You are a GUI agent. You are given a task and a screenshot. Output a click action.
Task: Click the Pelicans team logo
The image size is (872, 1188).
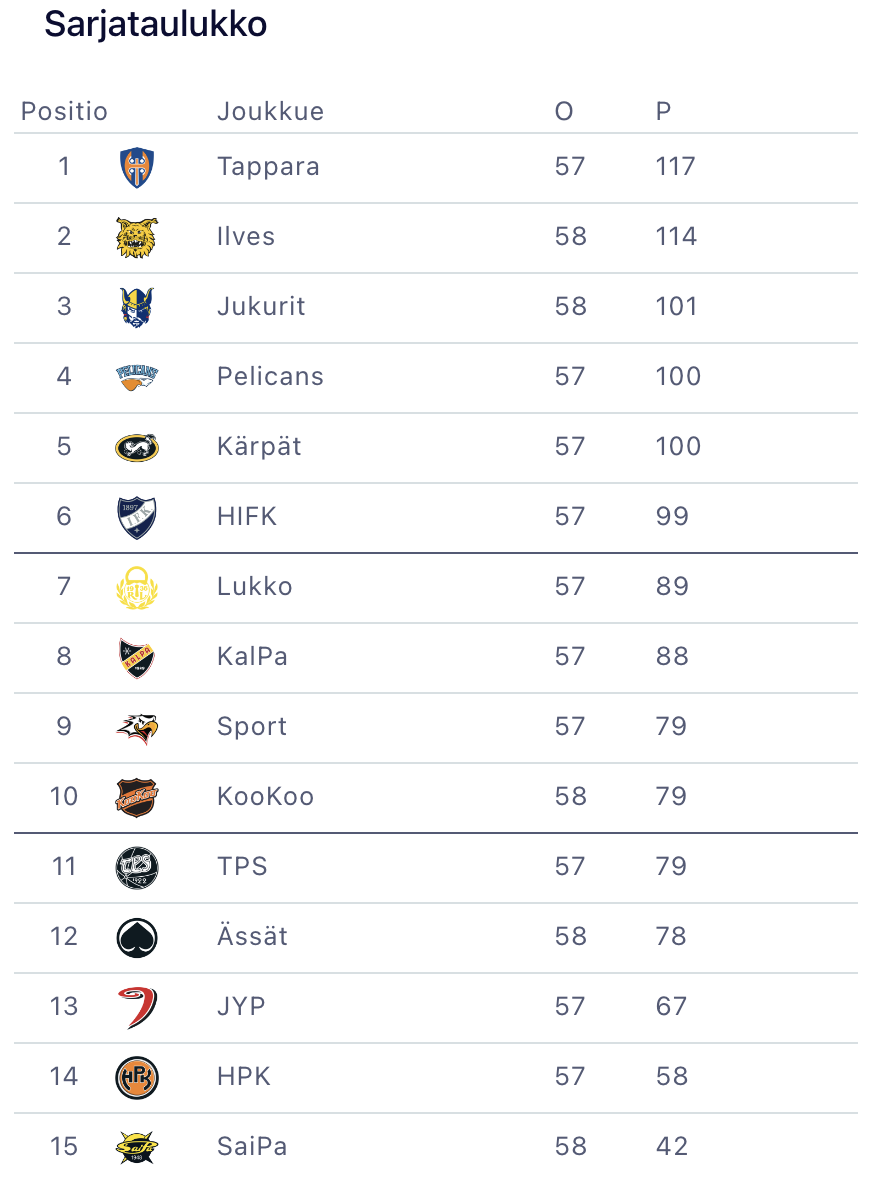137,377
